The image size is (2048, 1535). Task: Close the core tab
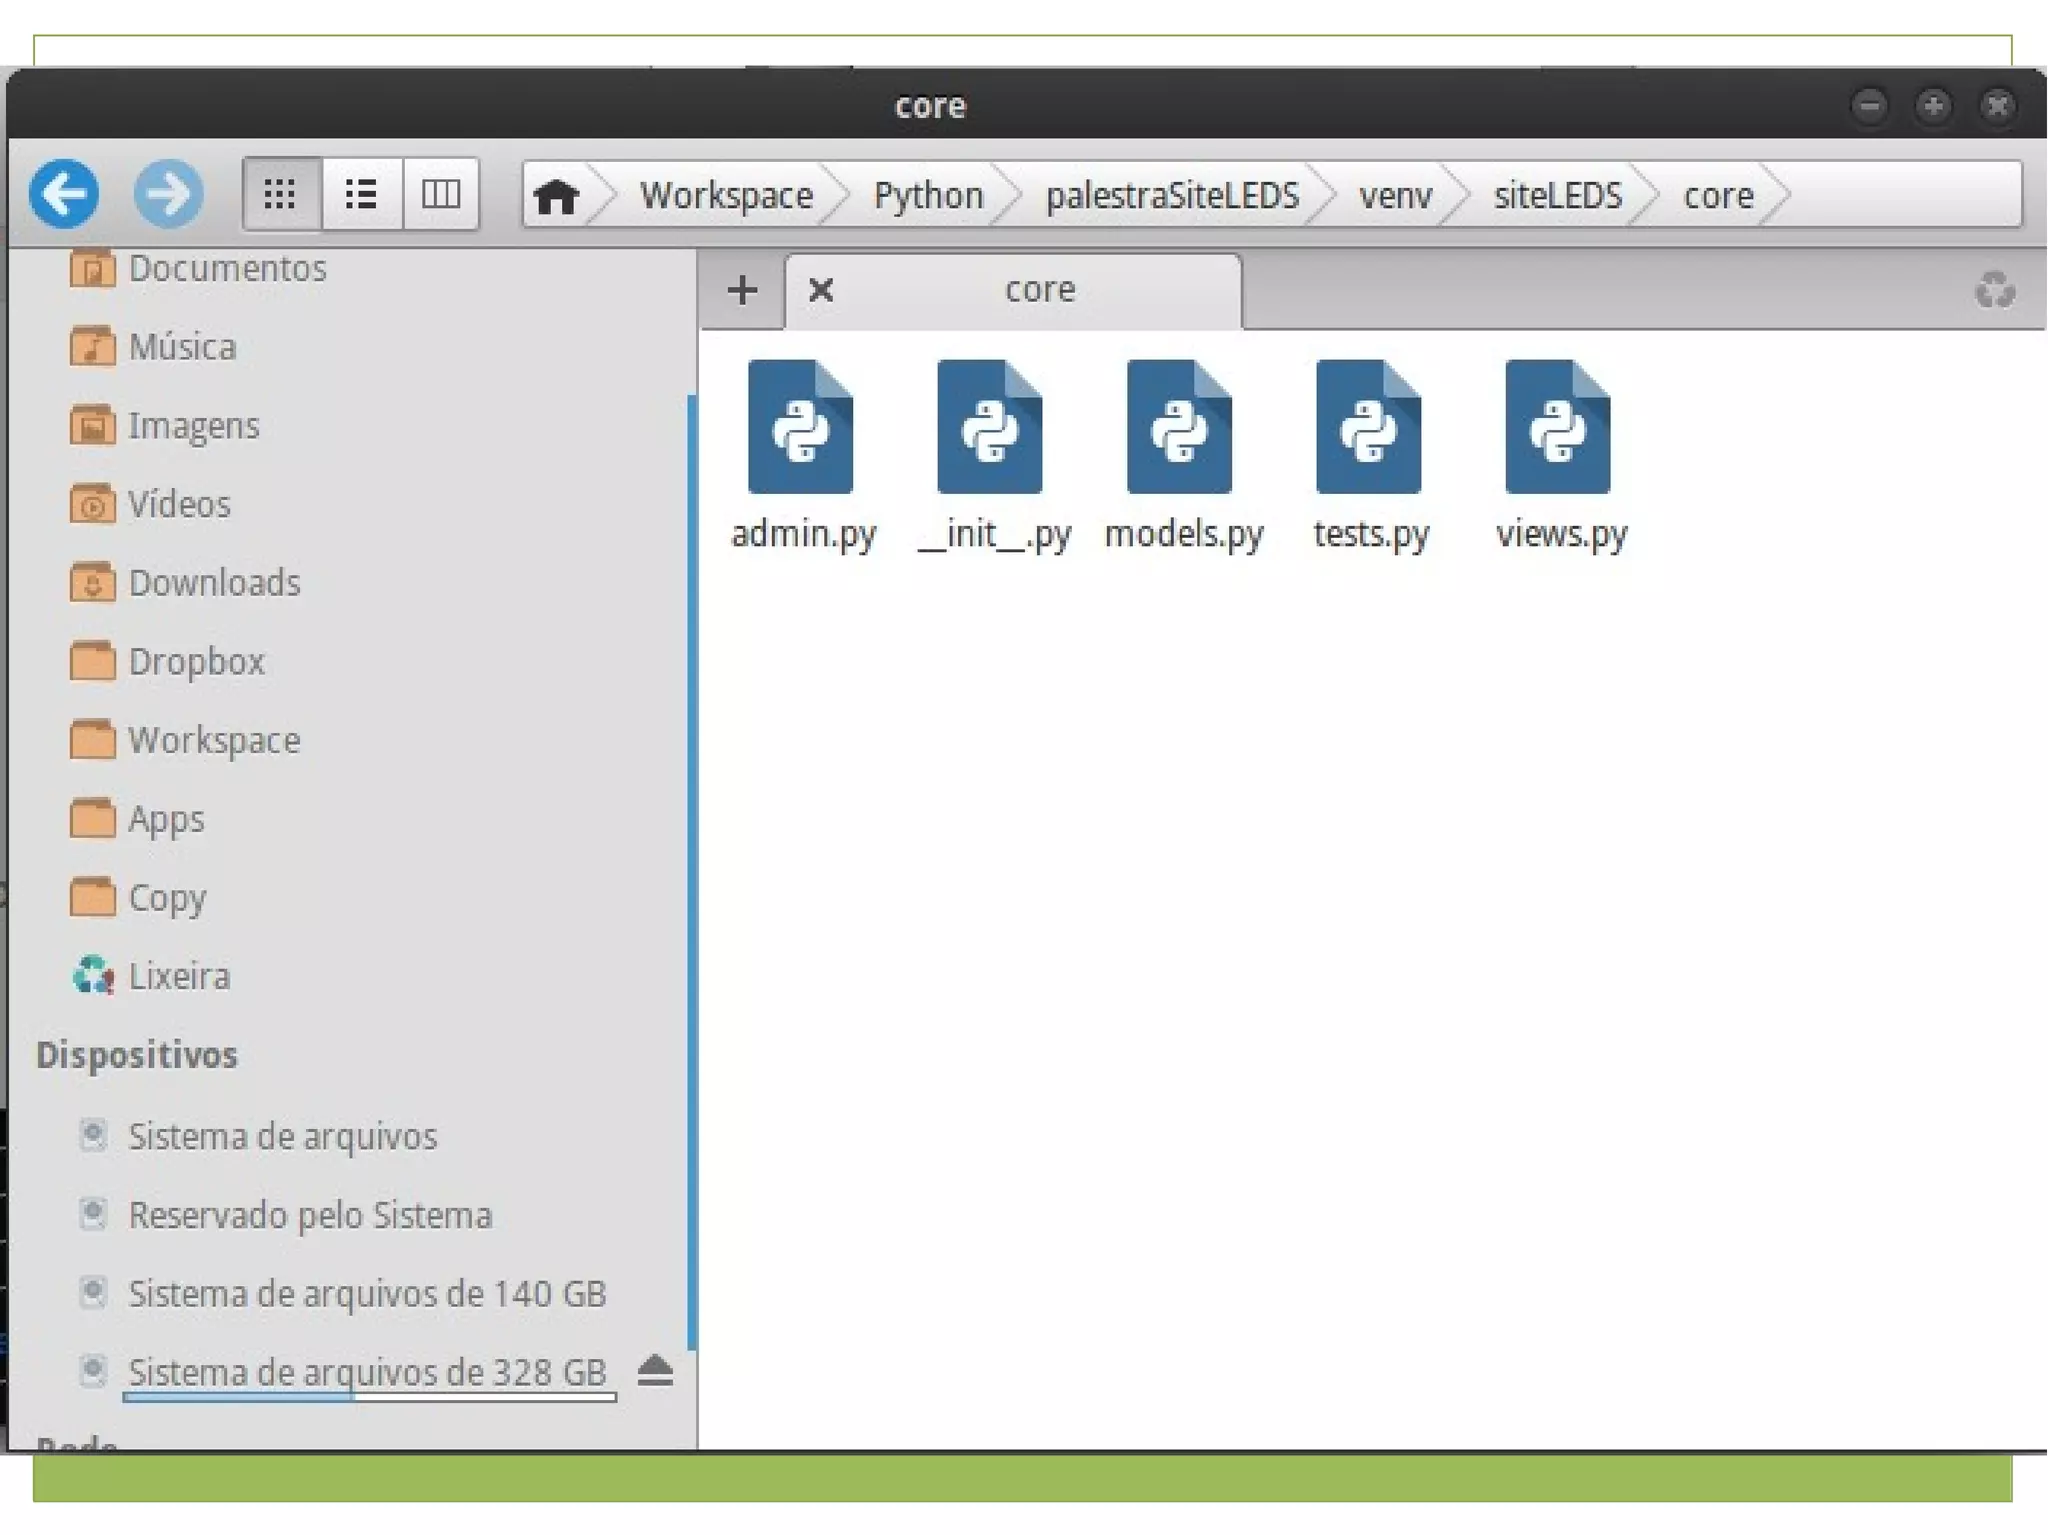(x=821, y=290)
